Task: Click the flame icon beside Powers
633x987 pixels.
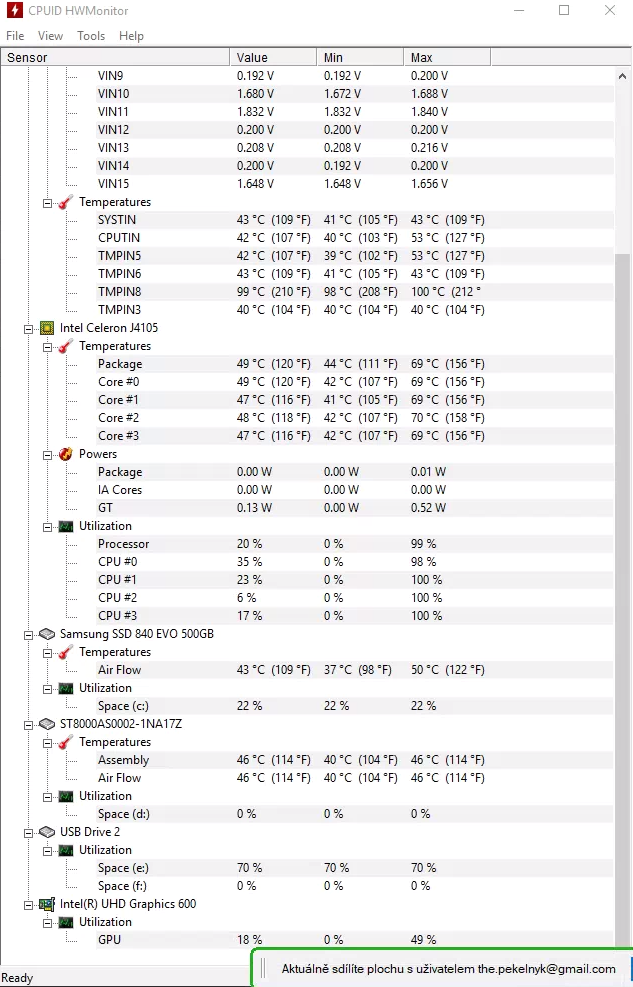Action: click(66, 454)
